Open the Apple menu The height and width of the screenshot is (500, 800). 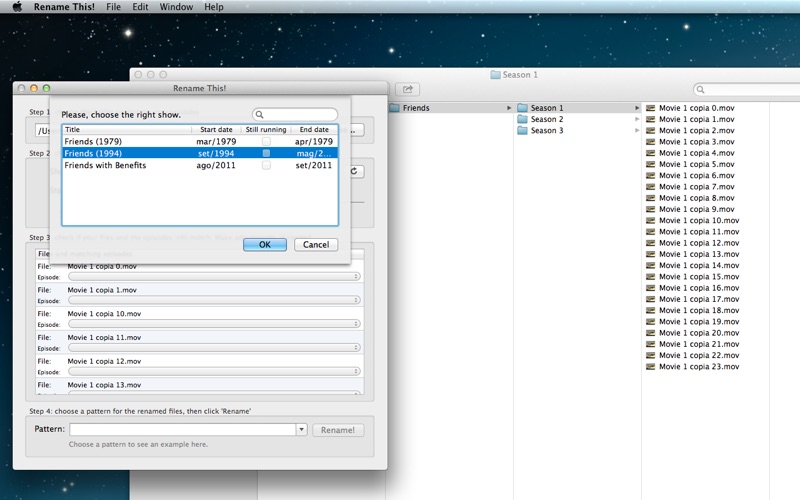[x=17, y=7]
